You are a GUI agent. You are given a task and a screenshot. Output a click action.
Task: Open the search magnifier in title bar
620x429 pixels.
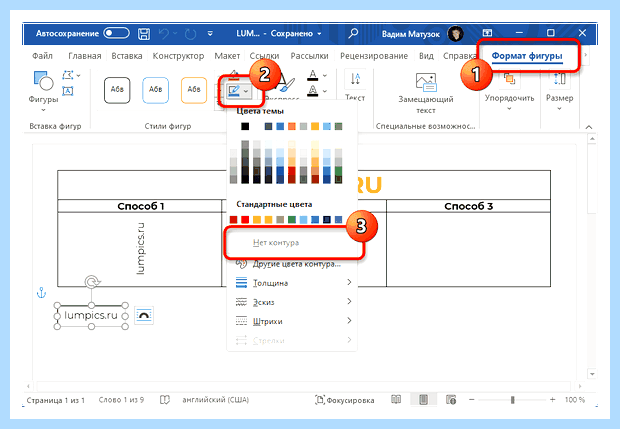coord(353,33)
